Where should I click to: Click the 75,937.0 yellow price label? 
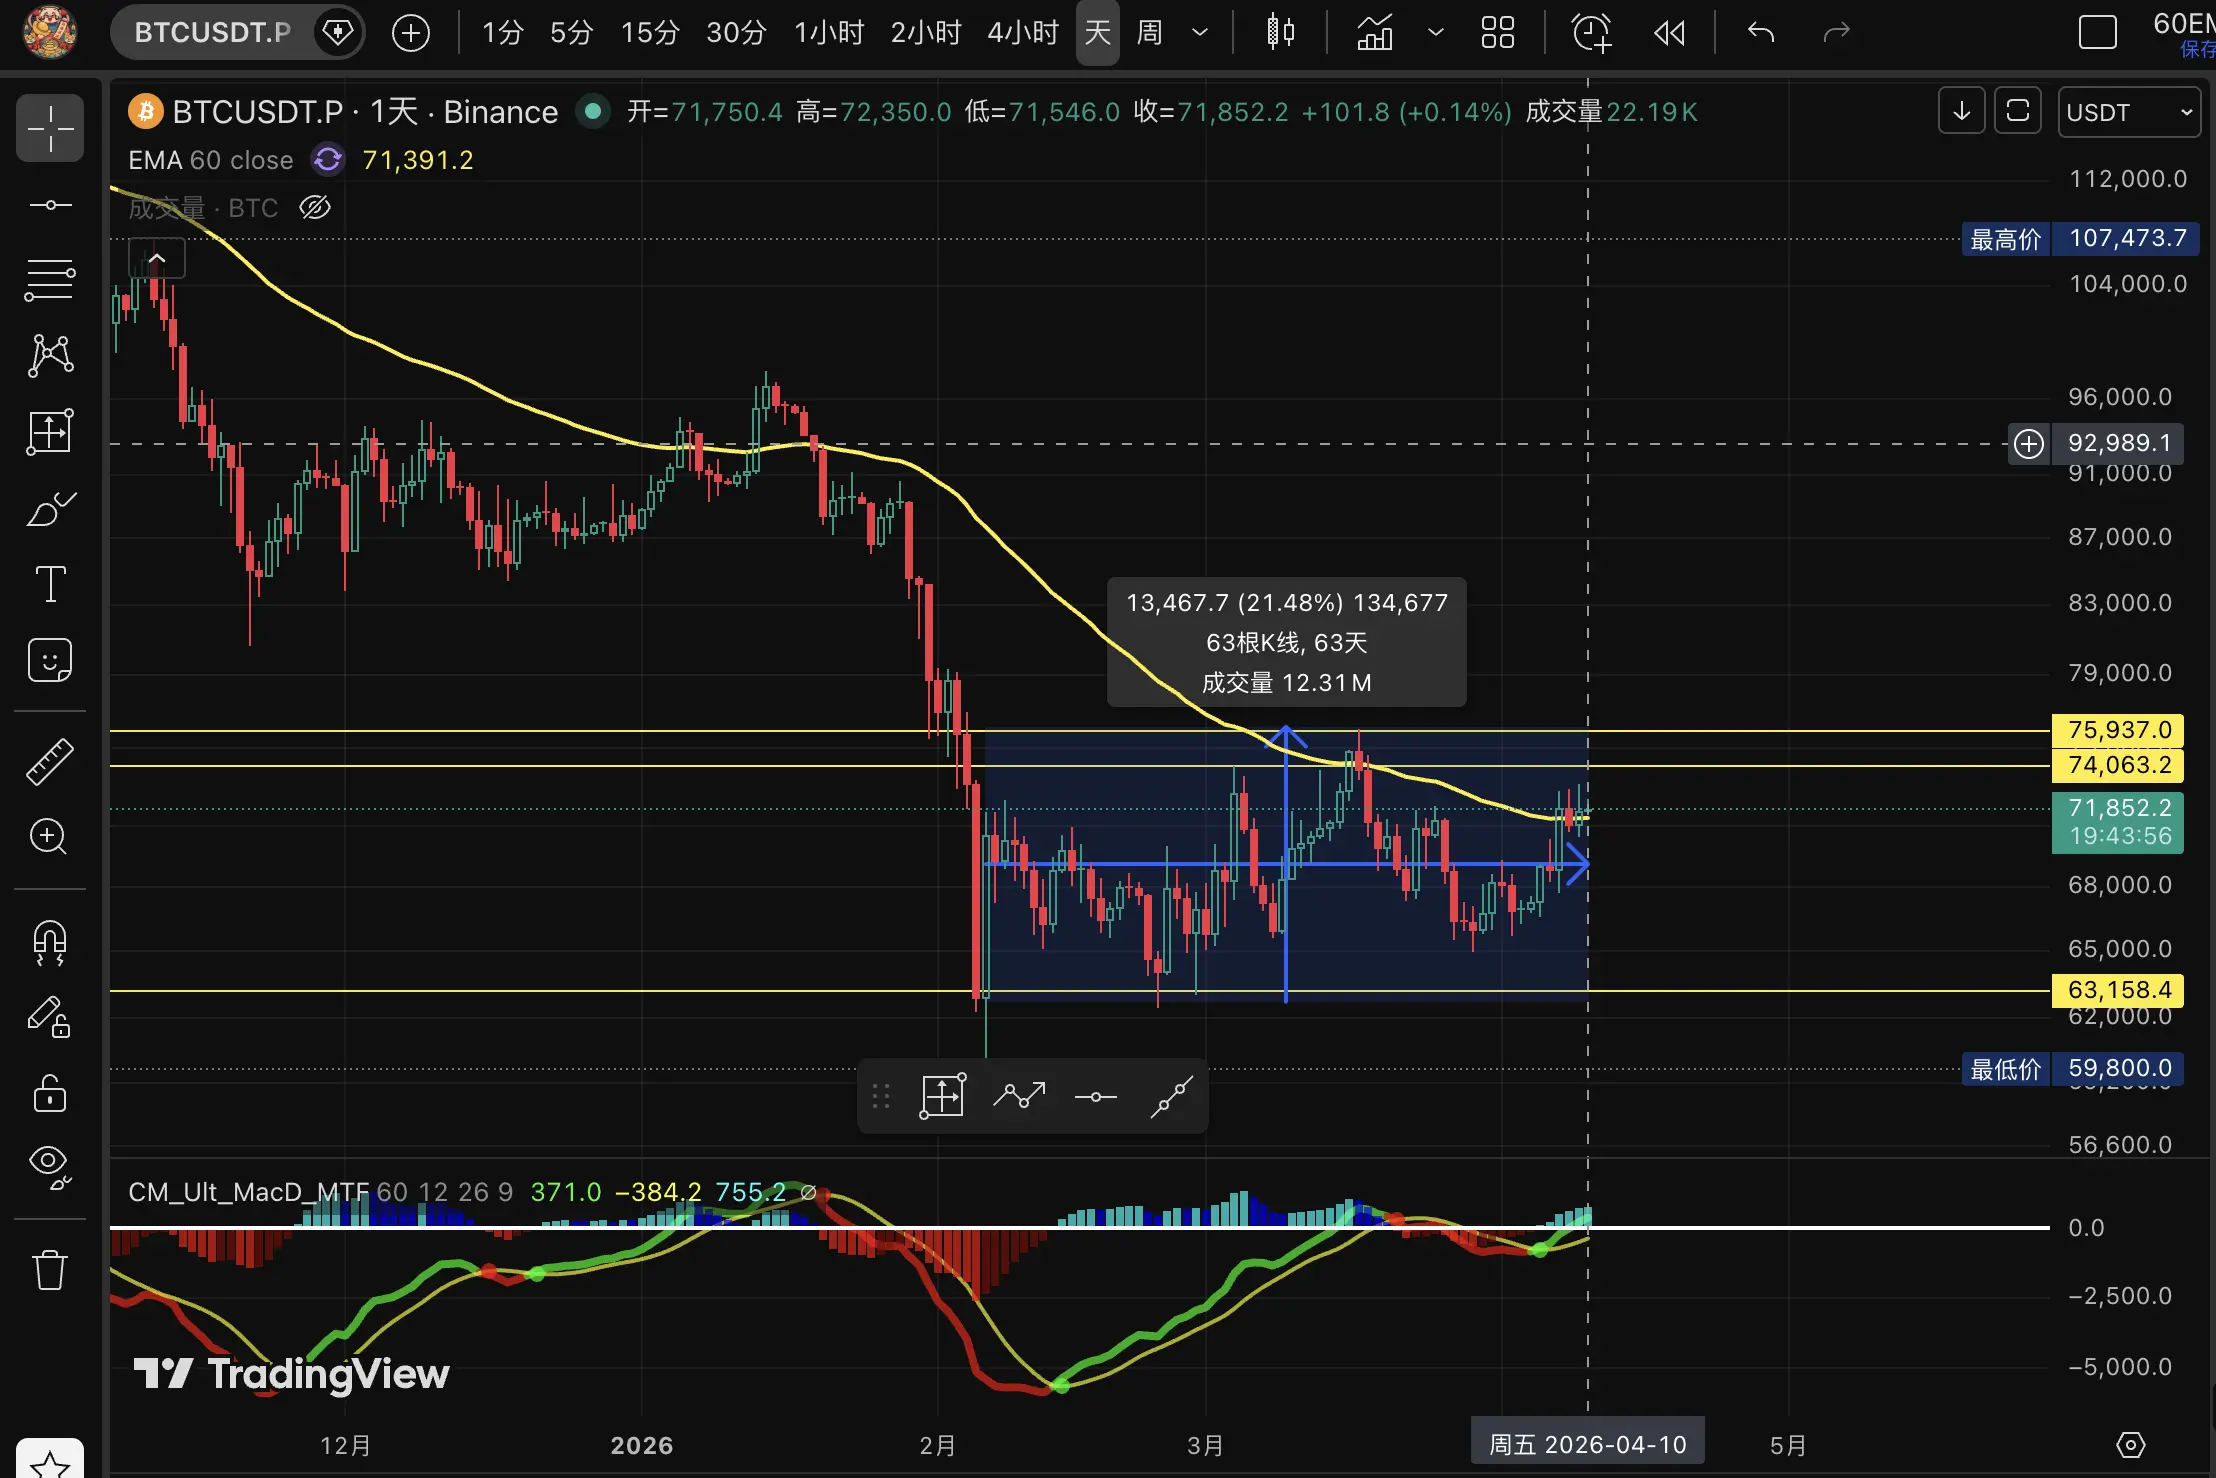(2118, 730)
